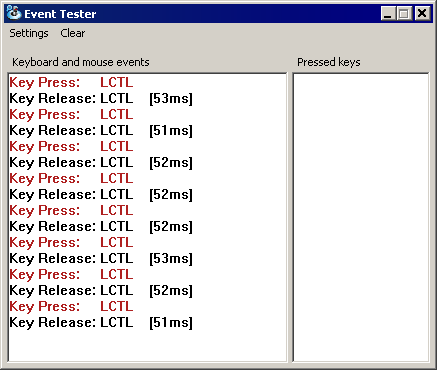Maximize the Event Tester window
Viewport: 437px width, 370px height.
click(404, 14)
